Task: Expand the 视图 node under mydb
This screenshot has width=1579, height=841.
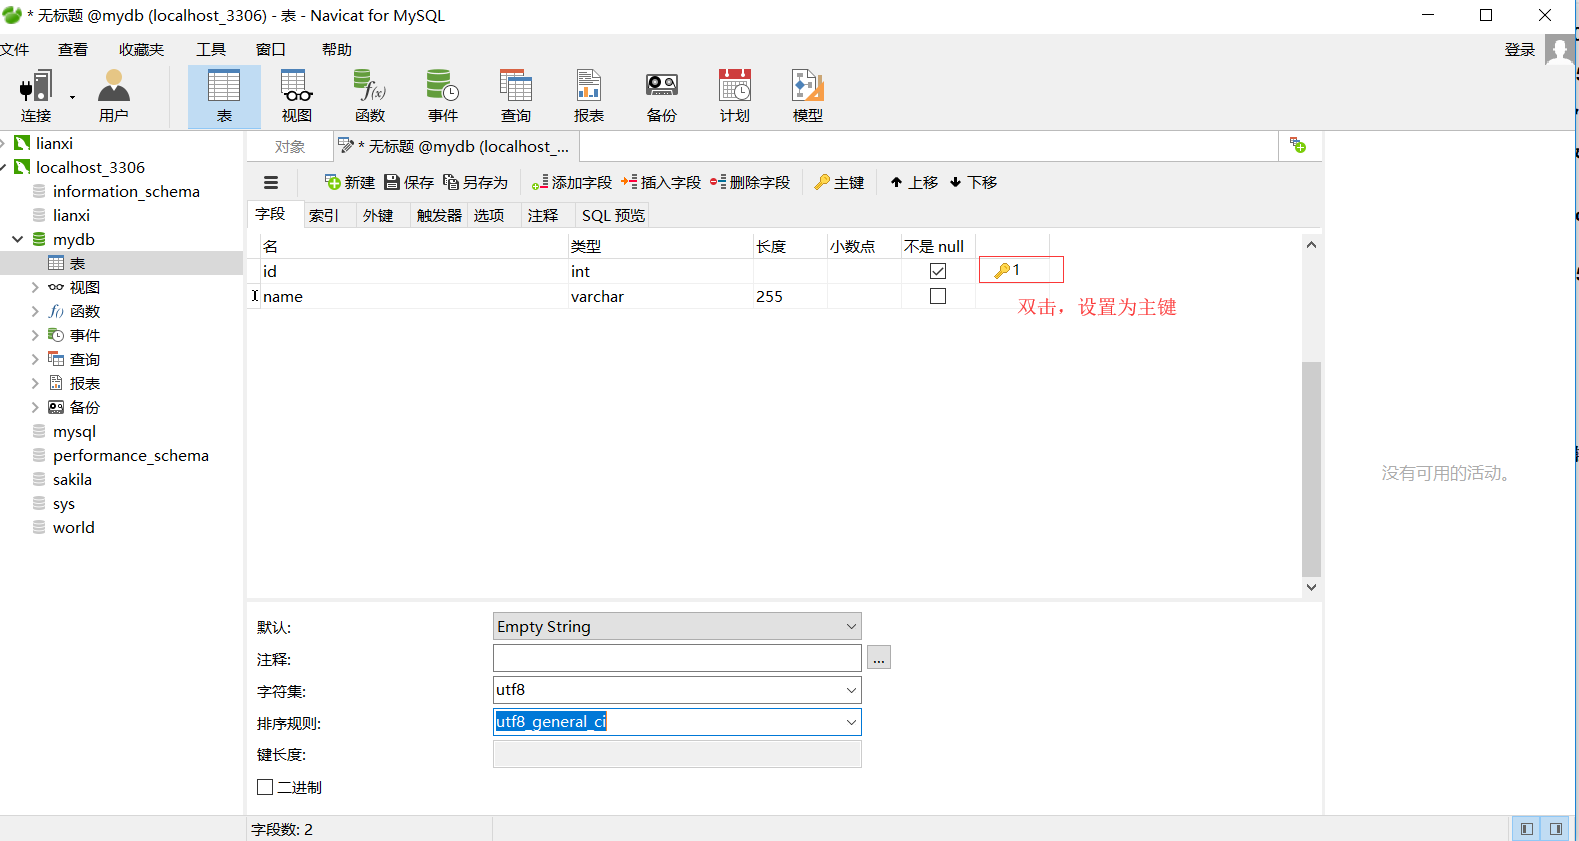Action: pyautogui.click(x=35, y=287)
